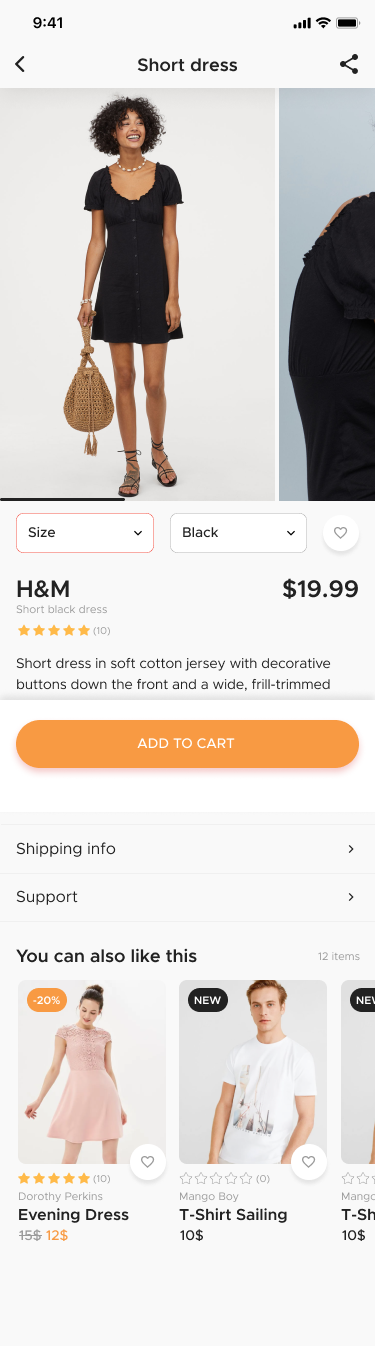Favorite the H&M dress with heart icon

pyautogui.click(x=341, y=533)
